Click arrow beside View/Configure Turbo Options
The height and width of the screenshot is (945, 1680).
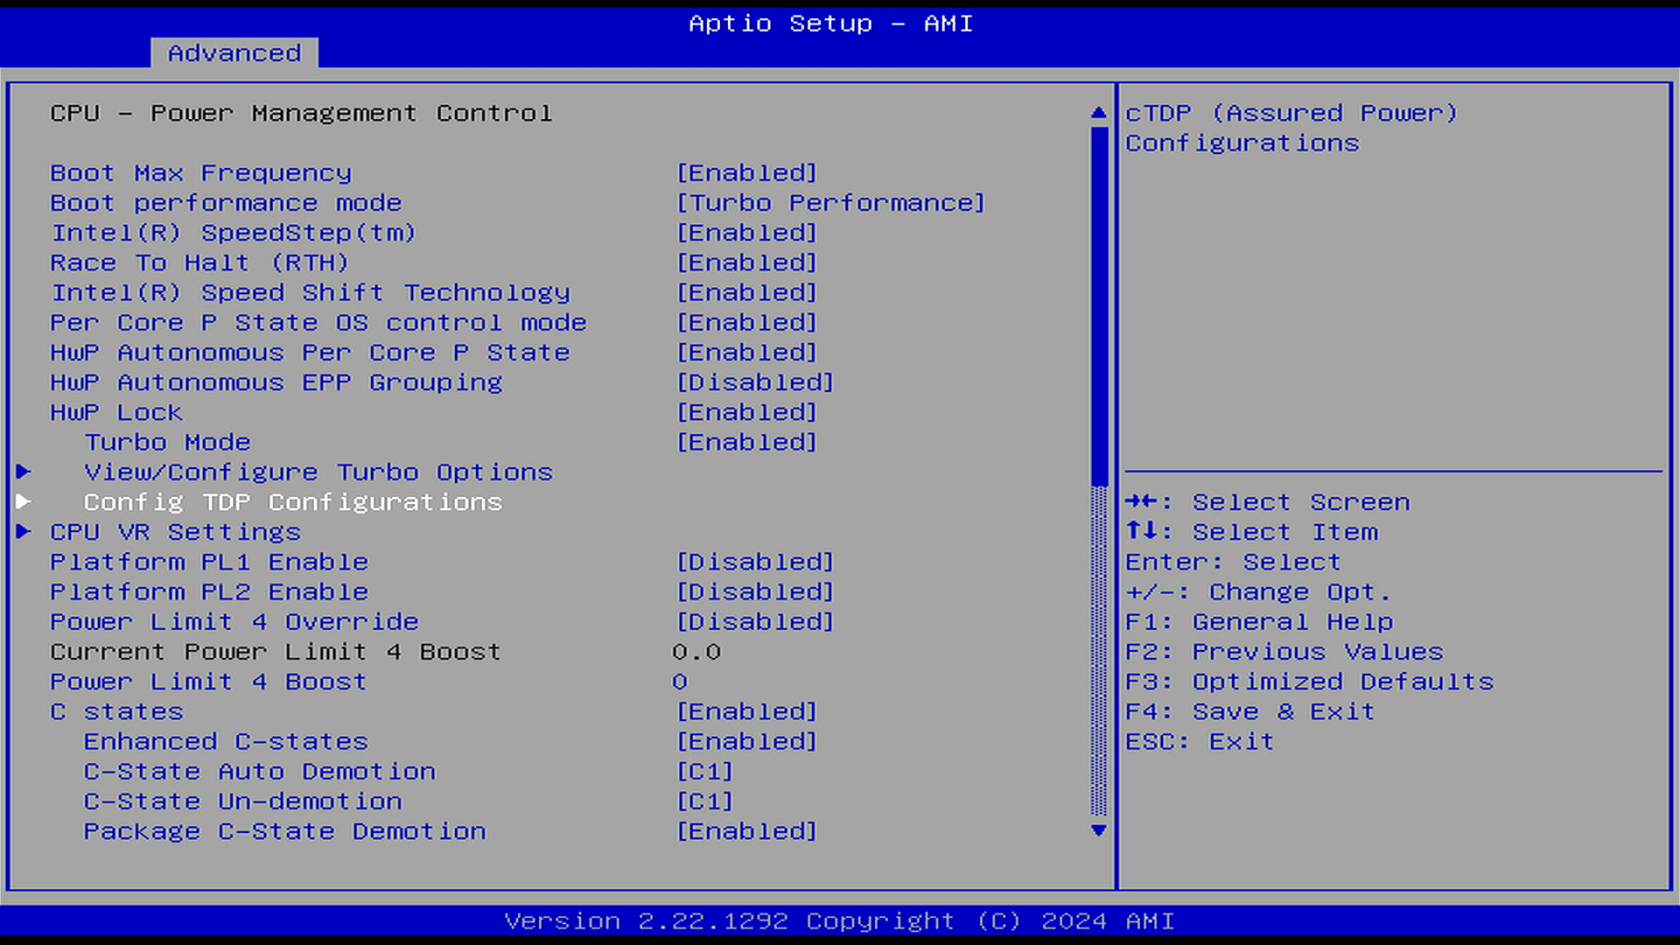point(24,472)
